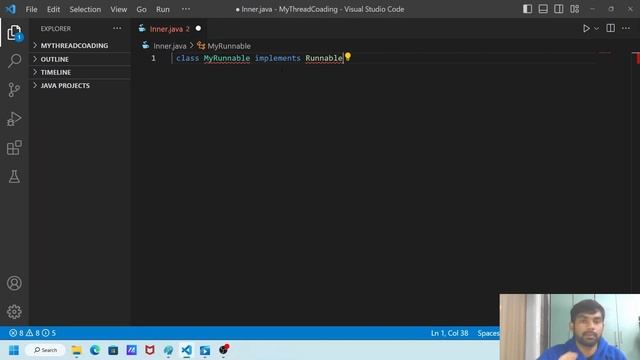Screen dimensions: 640x360
Task: Click the Spaces indentation status item
Action: (488, 333)
